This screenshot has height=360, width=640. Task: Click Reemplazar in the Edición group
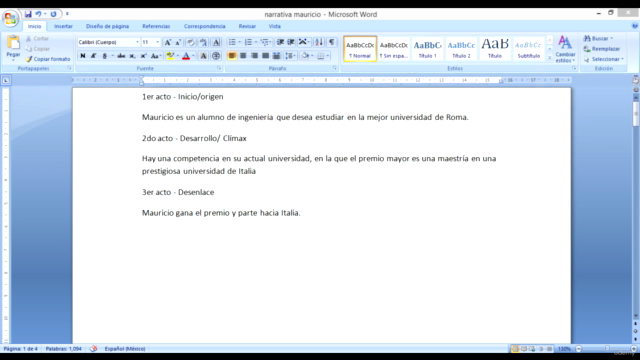coord(602,49)
